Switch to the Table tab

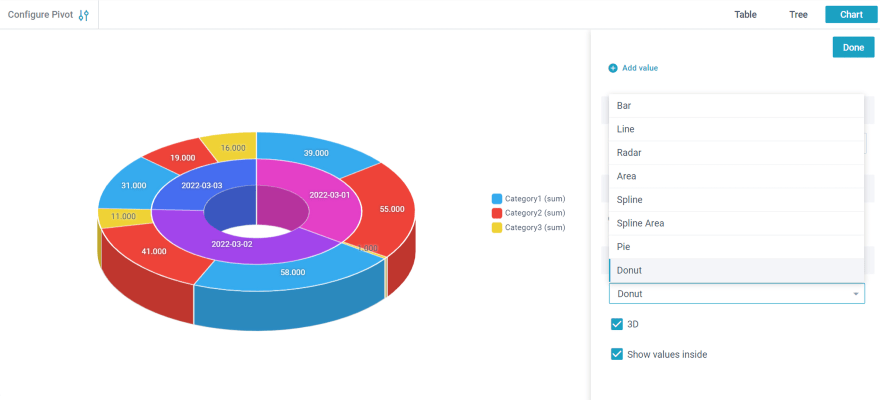click(x=745, y=15)
